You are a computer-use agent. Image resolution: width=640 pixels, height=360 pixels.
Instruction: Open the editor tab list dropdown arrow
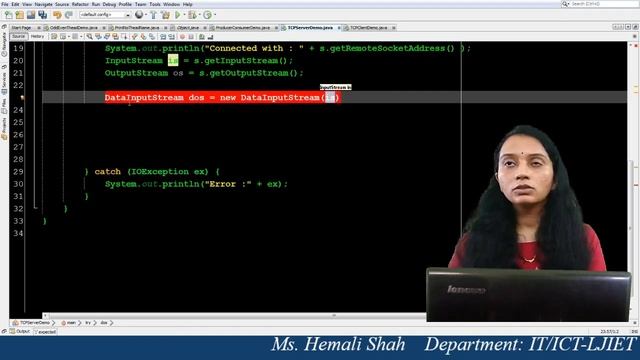pos(628,27)
